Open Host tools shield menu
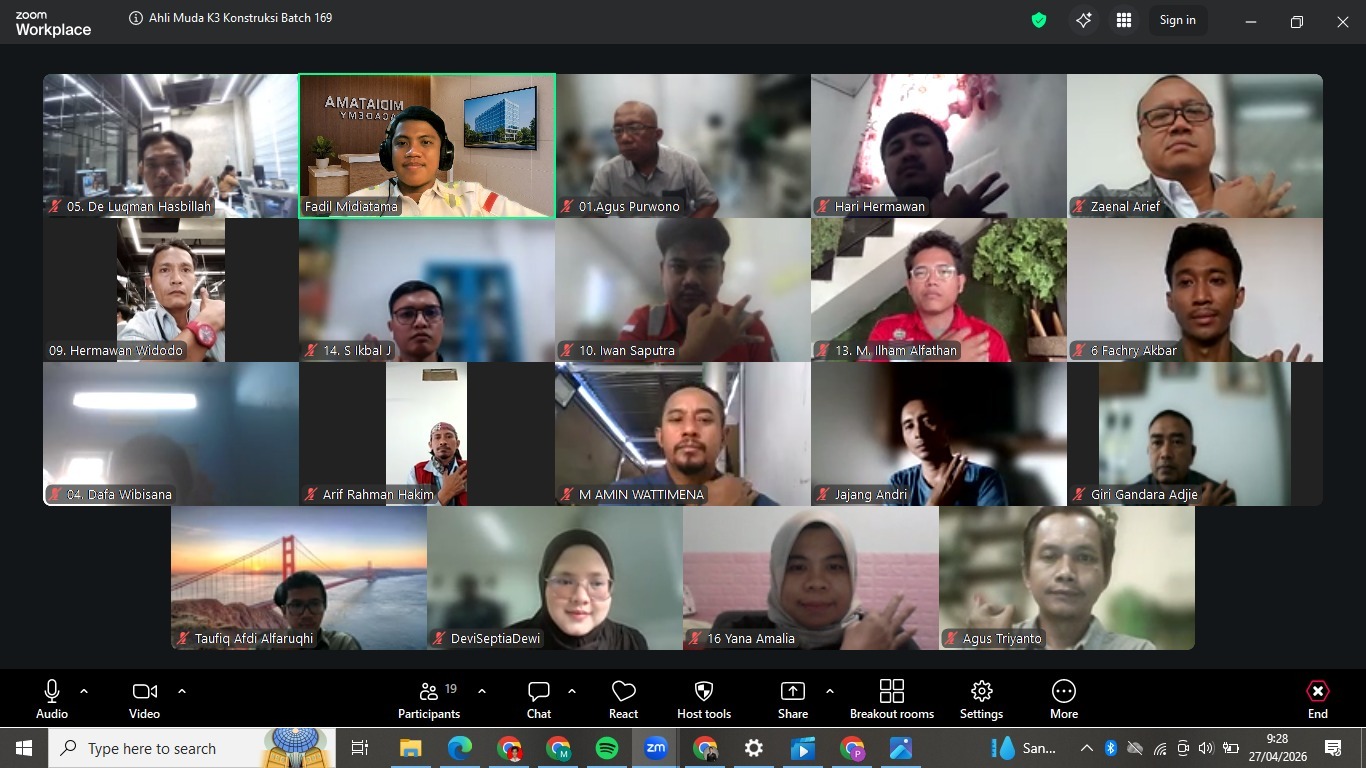 pos(704,698)
